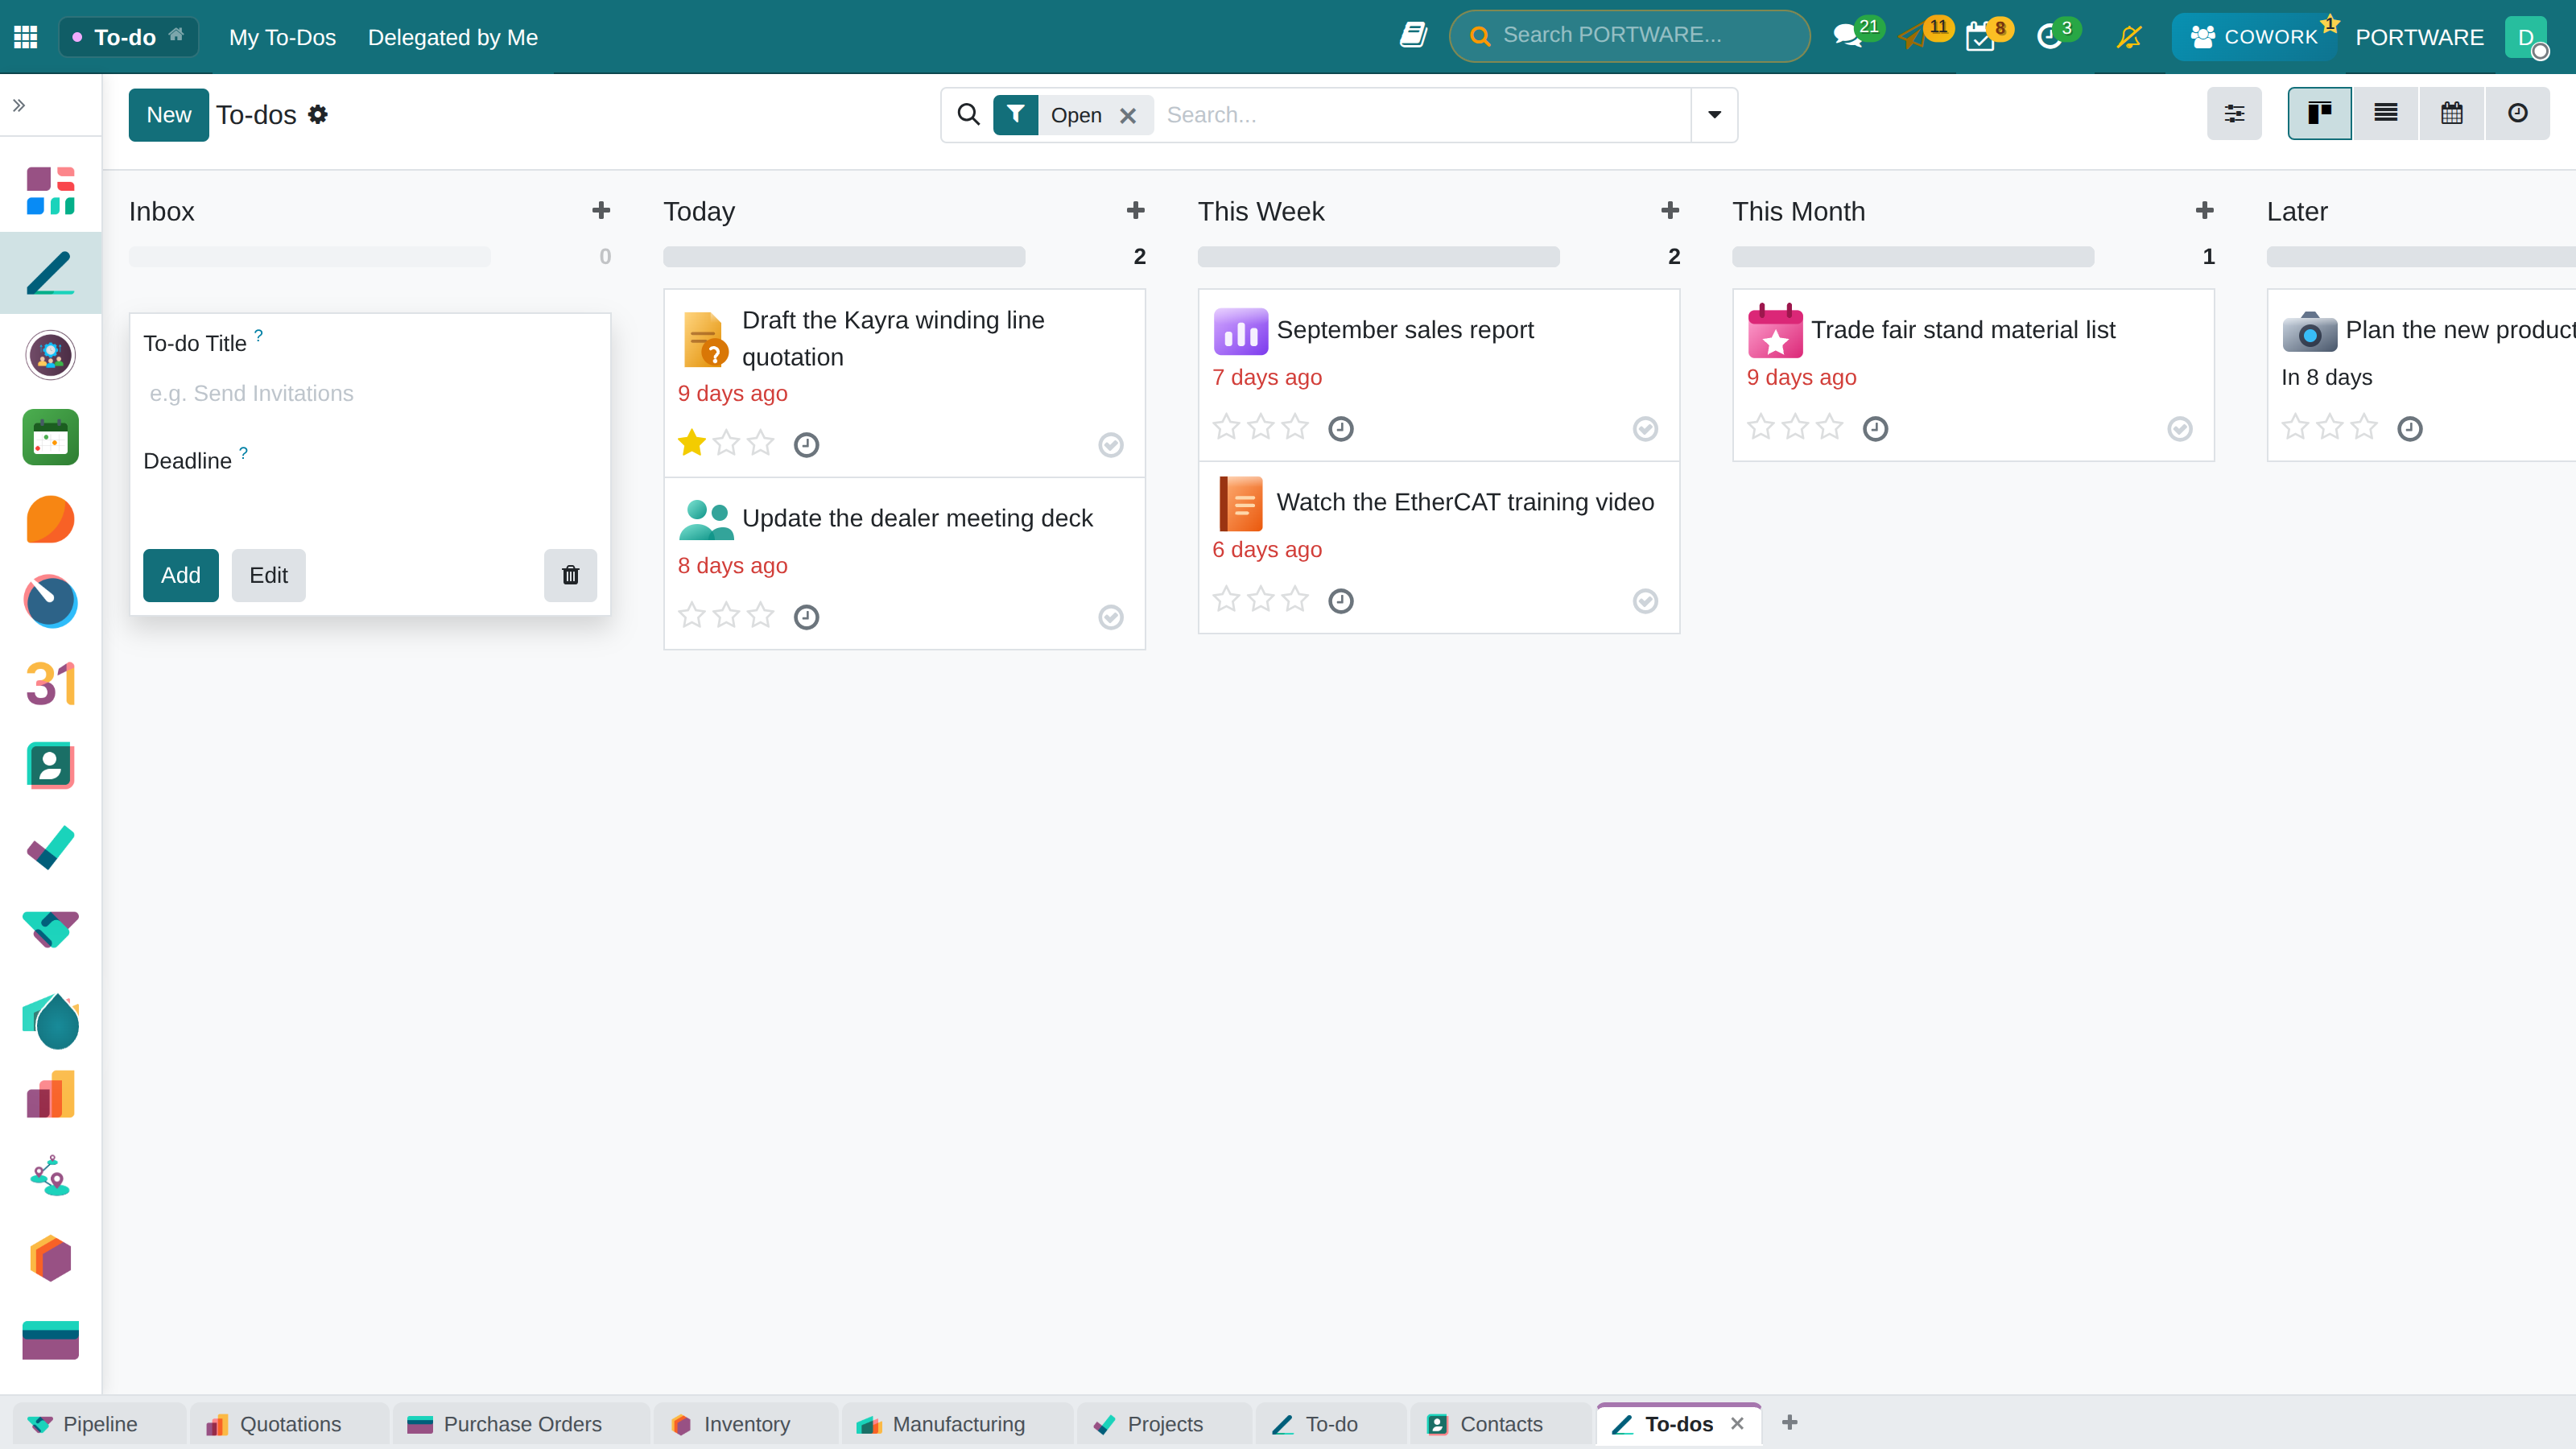Open the COWORK company switcher
Image resolution: width=2576 pixels, height=1449 pixels.
click(2254, 37)
